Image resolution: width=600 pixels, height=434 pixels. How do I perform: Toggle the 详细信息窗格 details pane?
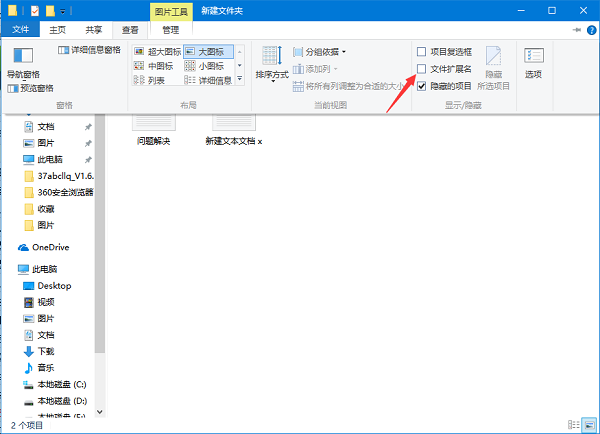[x=89, y=50]
